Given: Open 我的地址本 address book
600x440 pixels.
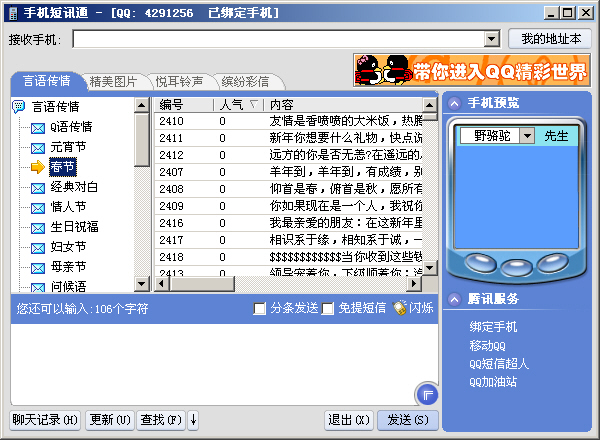Looking at the screenshot, I should point(550,39).
